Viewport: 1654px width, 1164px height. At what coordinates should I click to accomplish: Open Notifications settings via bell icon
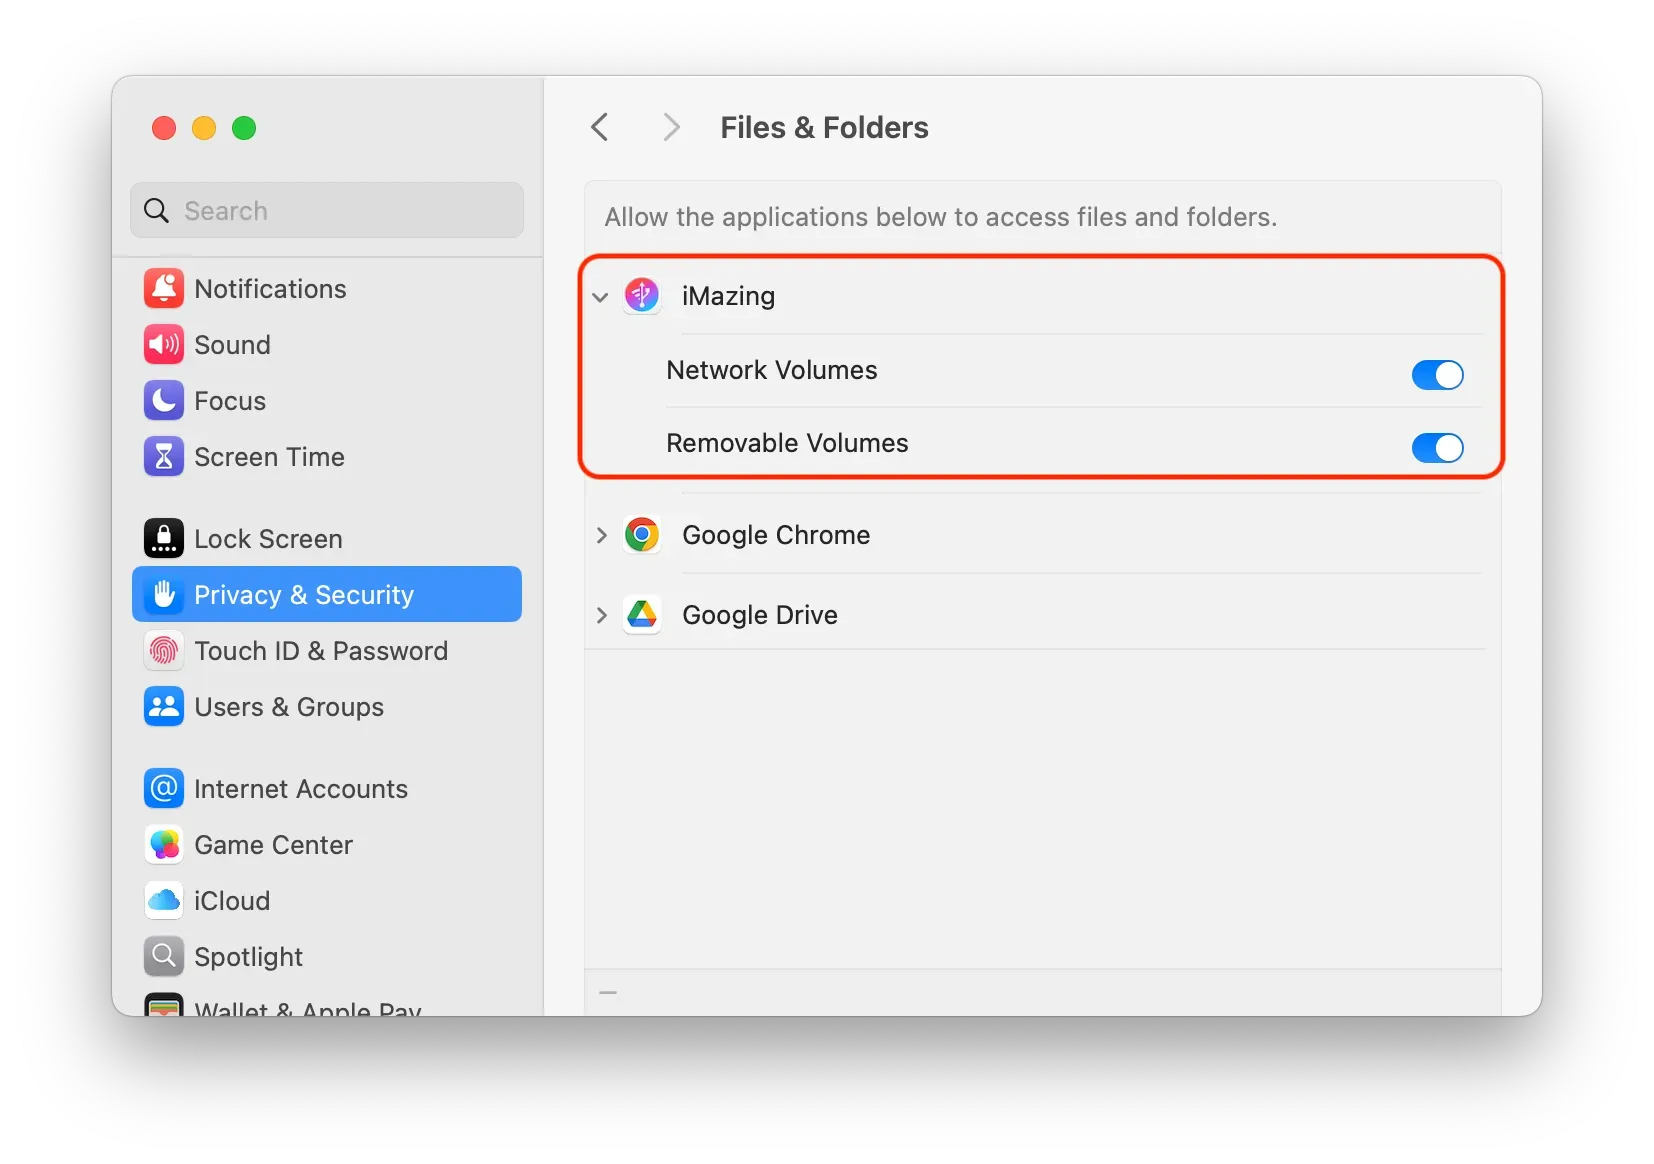(164, 288)
